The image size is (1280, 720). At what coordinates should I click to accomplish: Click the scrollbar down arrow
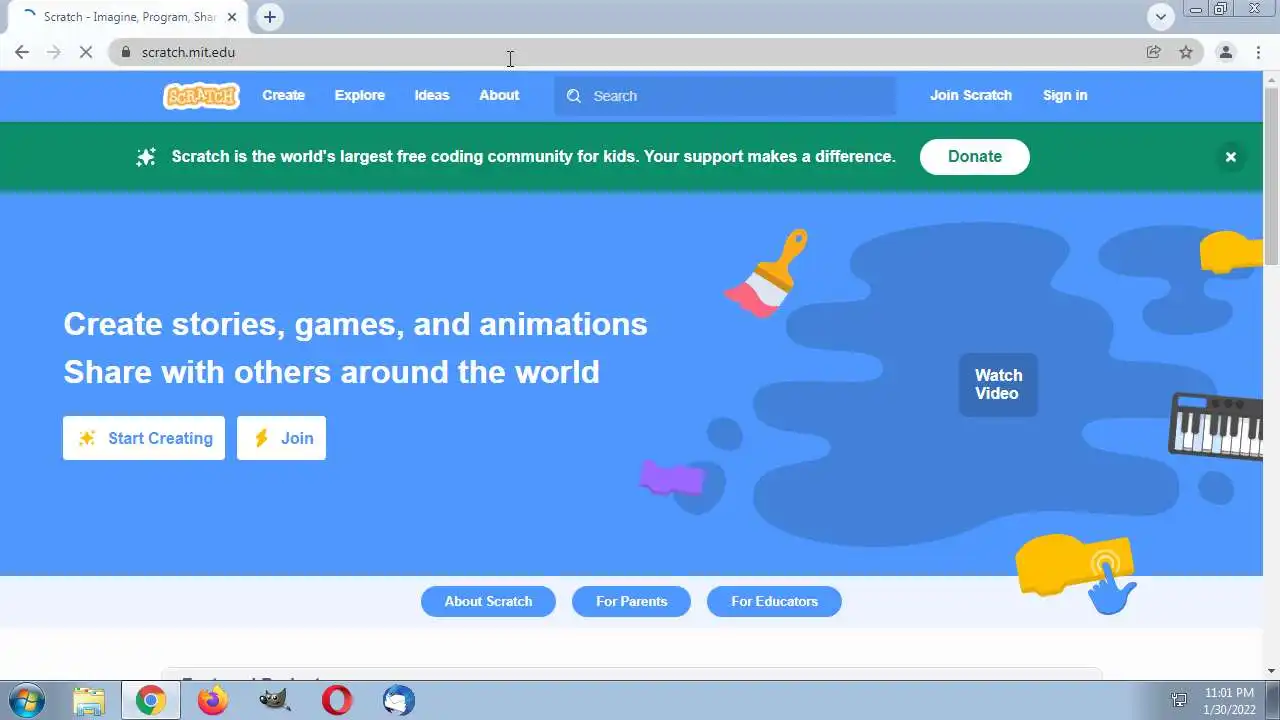[x=1271, y=671]
